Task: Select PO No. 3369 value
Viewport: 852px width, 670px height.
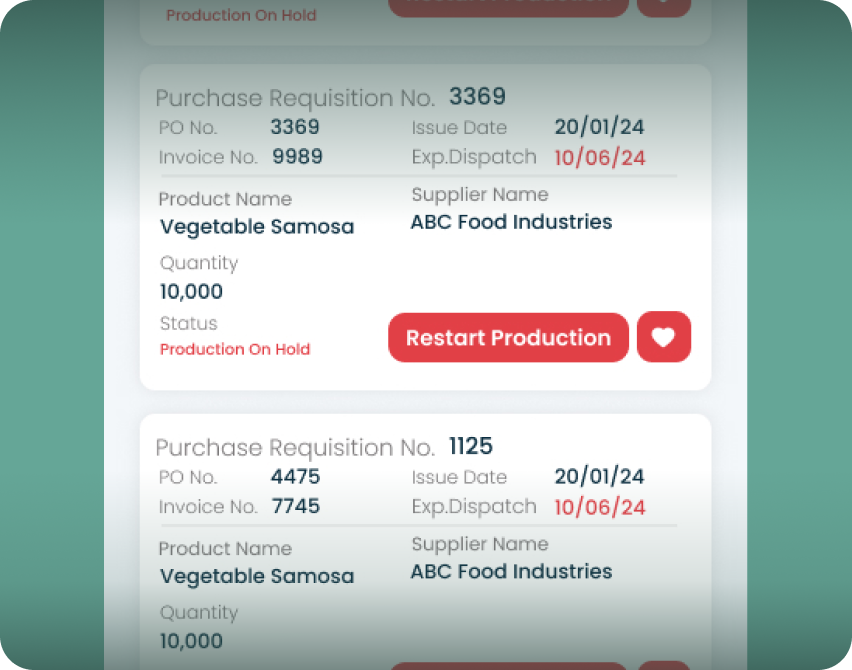Action: [x=295, y=127]
